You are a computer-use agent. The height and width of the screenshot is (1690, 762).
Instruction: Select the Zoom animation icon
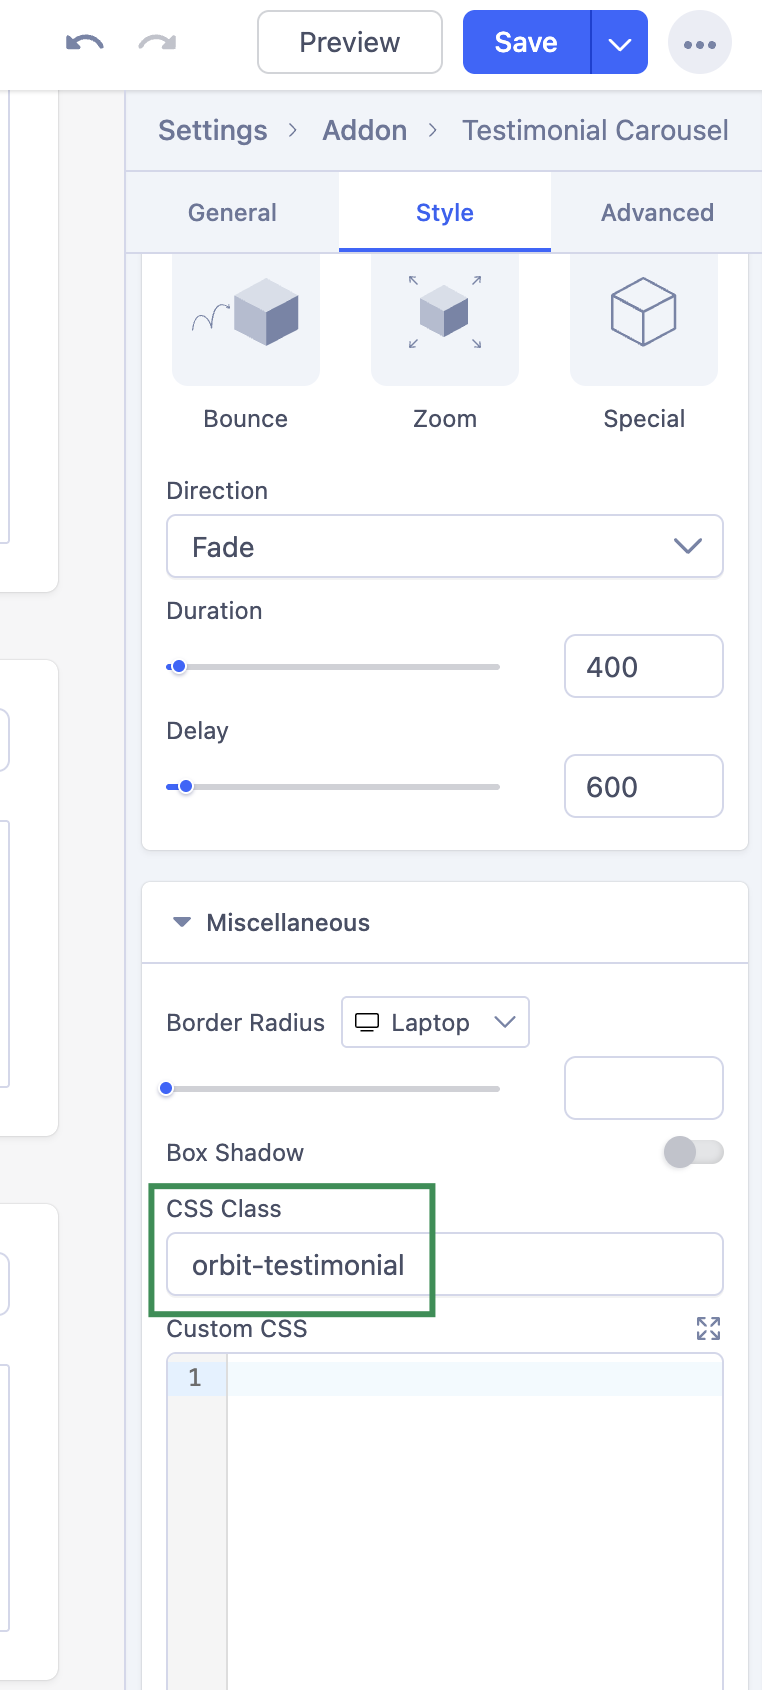pyautogui.click(x=445, y=319)
